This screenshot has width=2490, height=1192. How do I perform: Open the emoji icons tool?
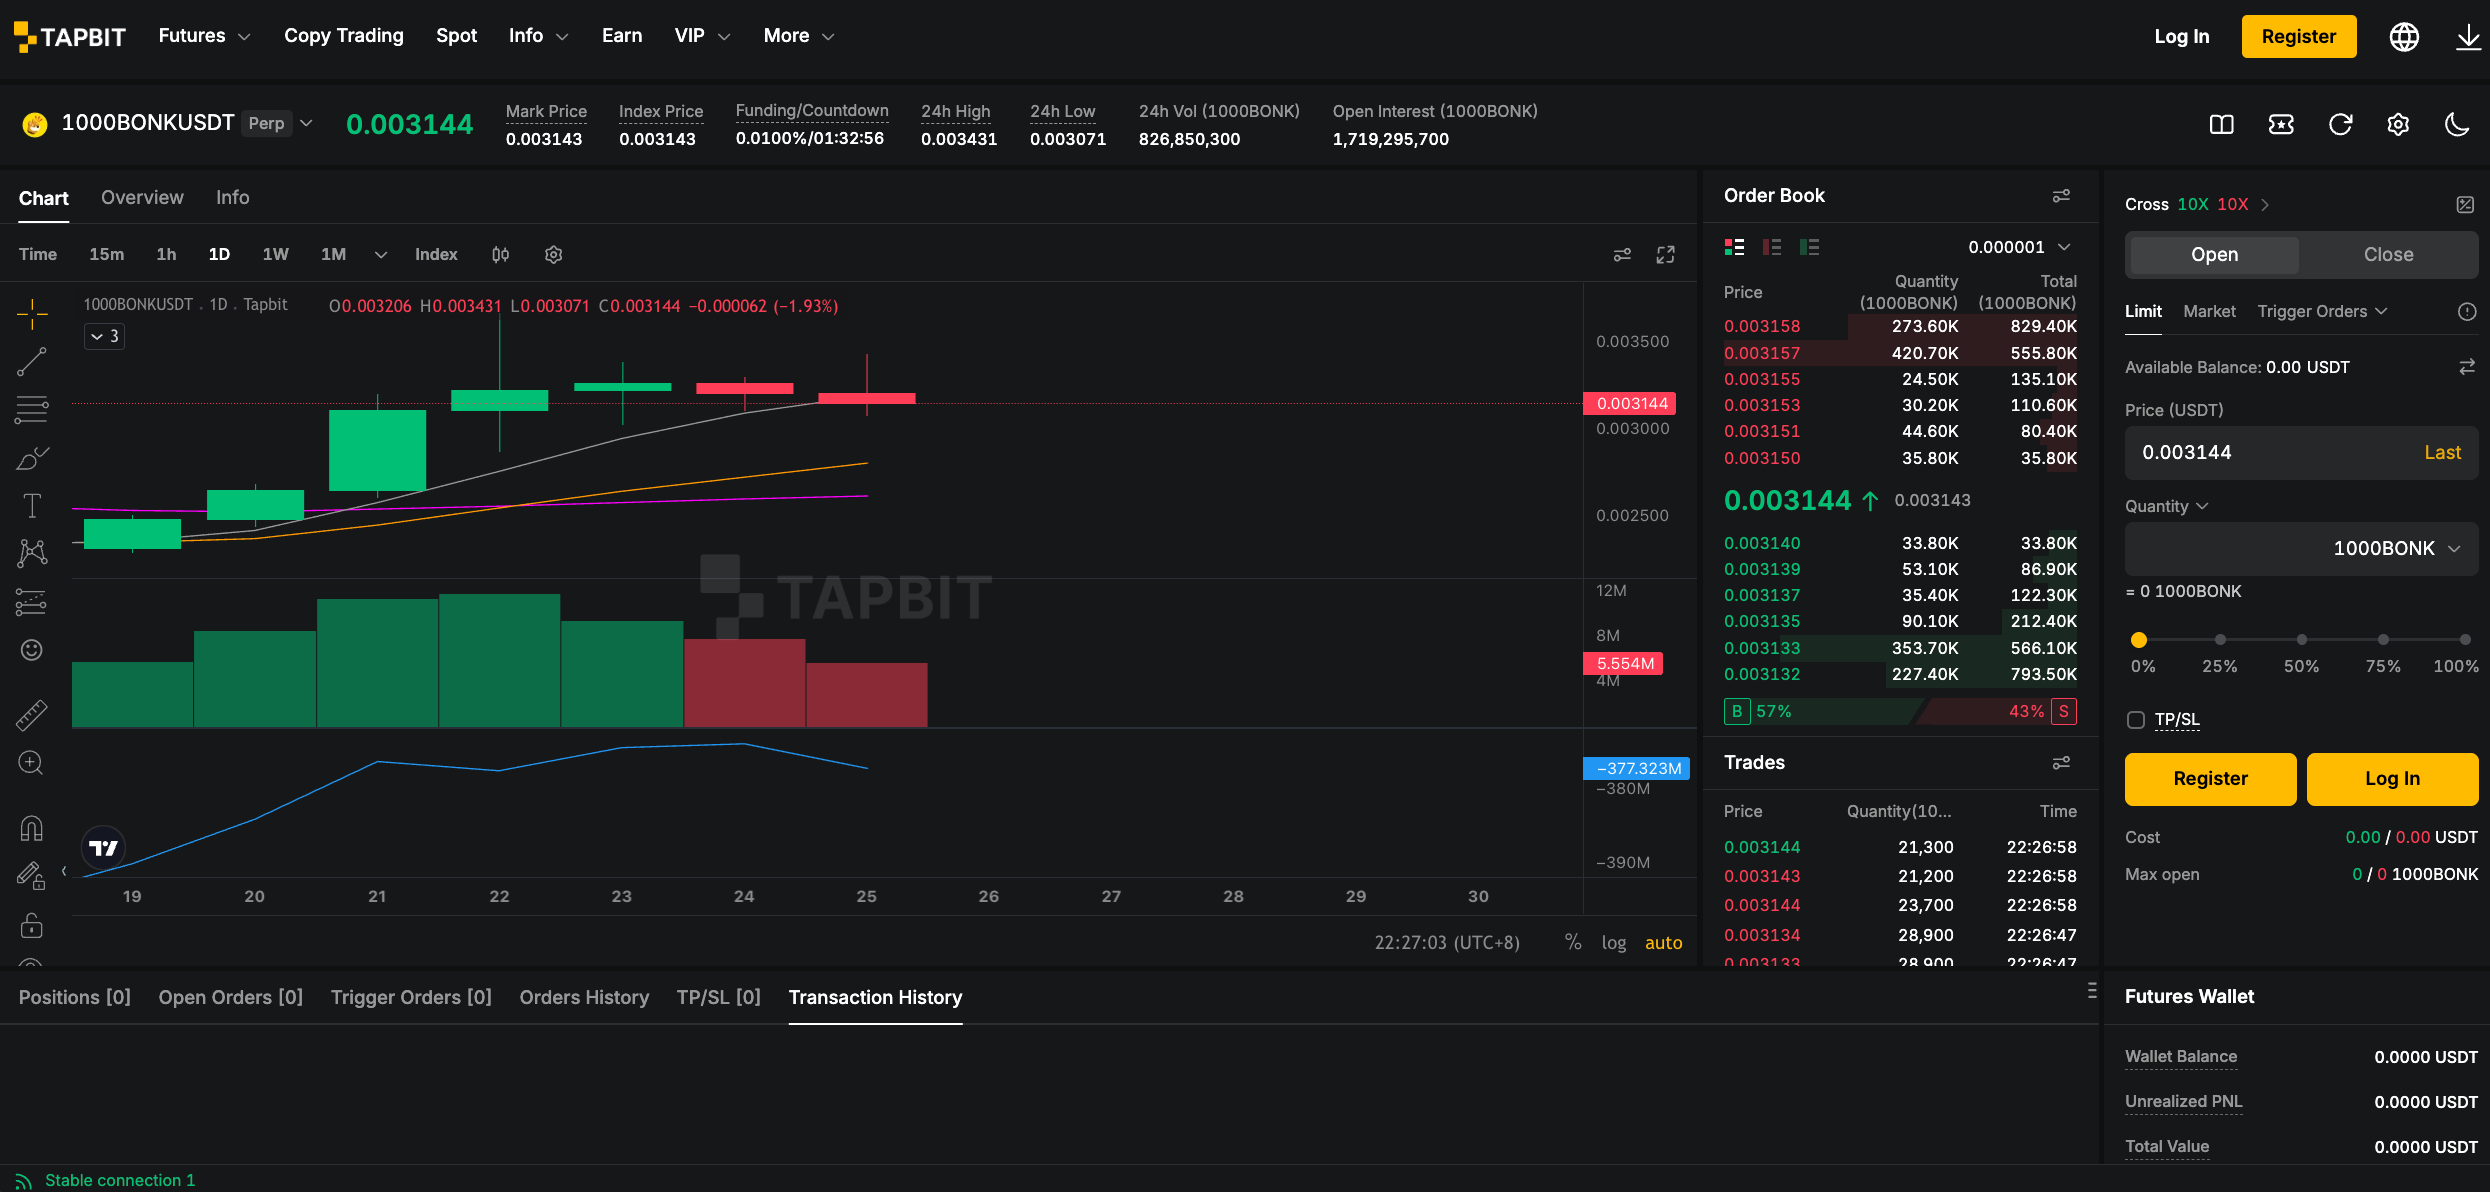[32, 650]
